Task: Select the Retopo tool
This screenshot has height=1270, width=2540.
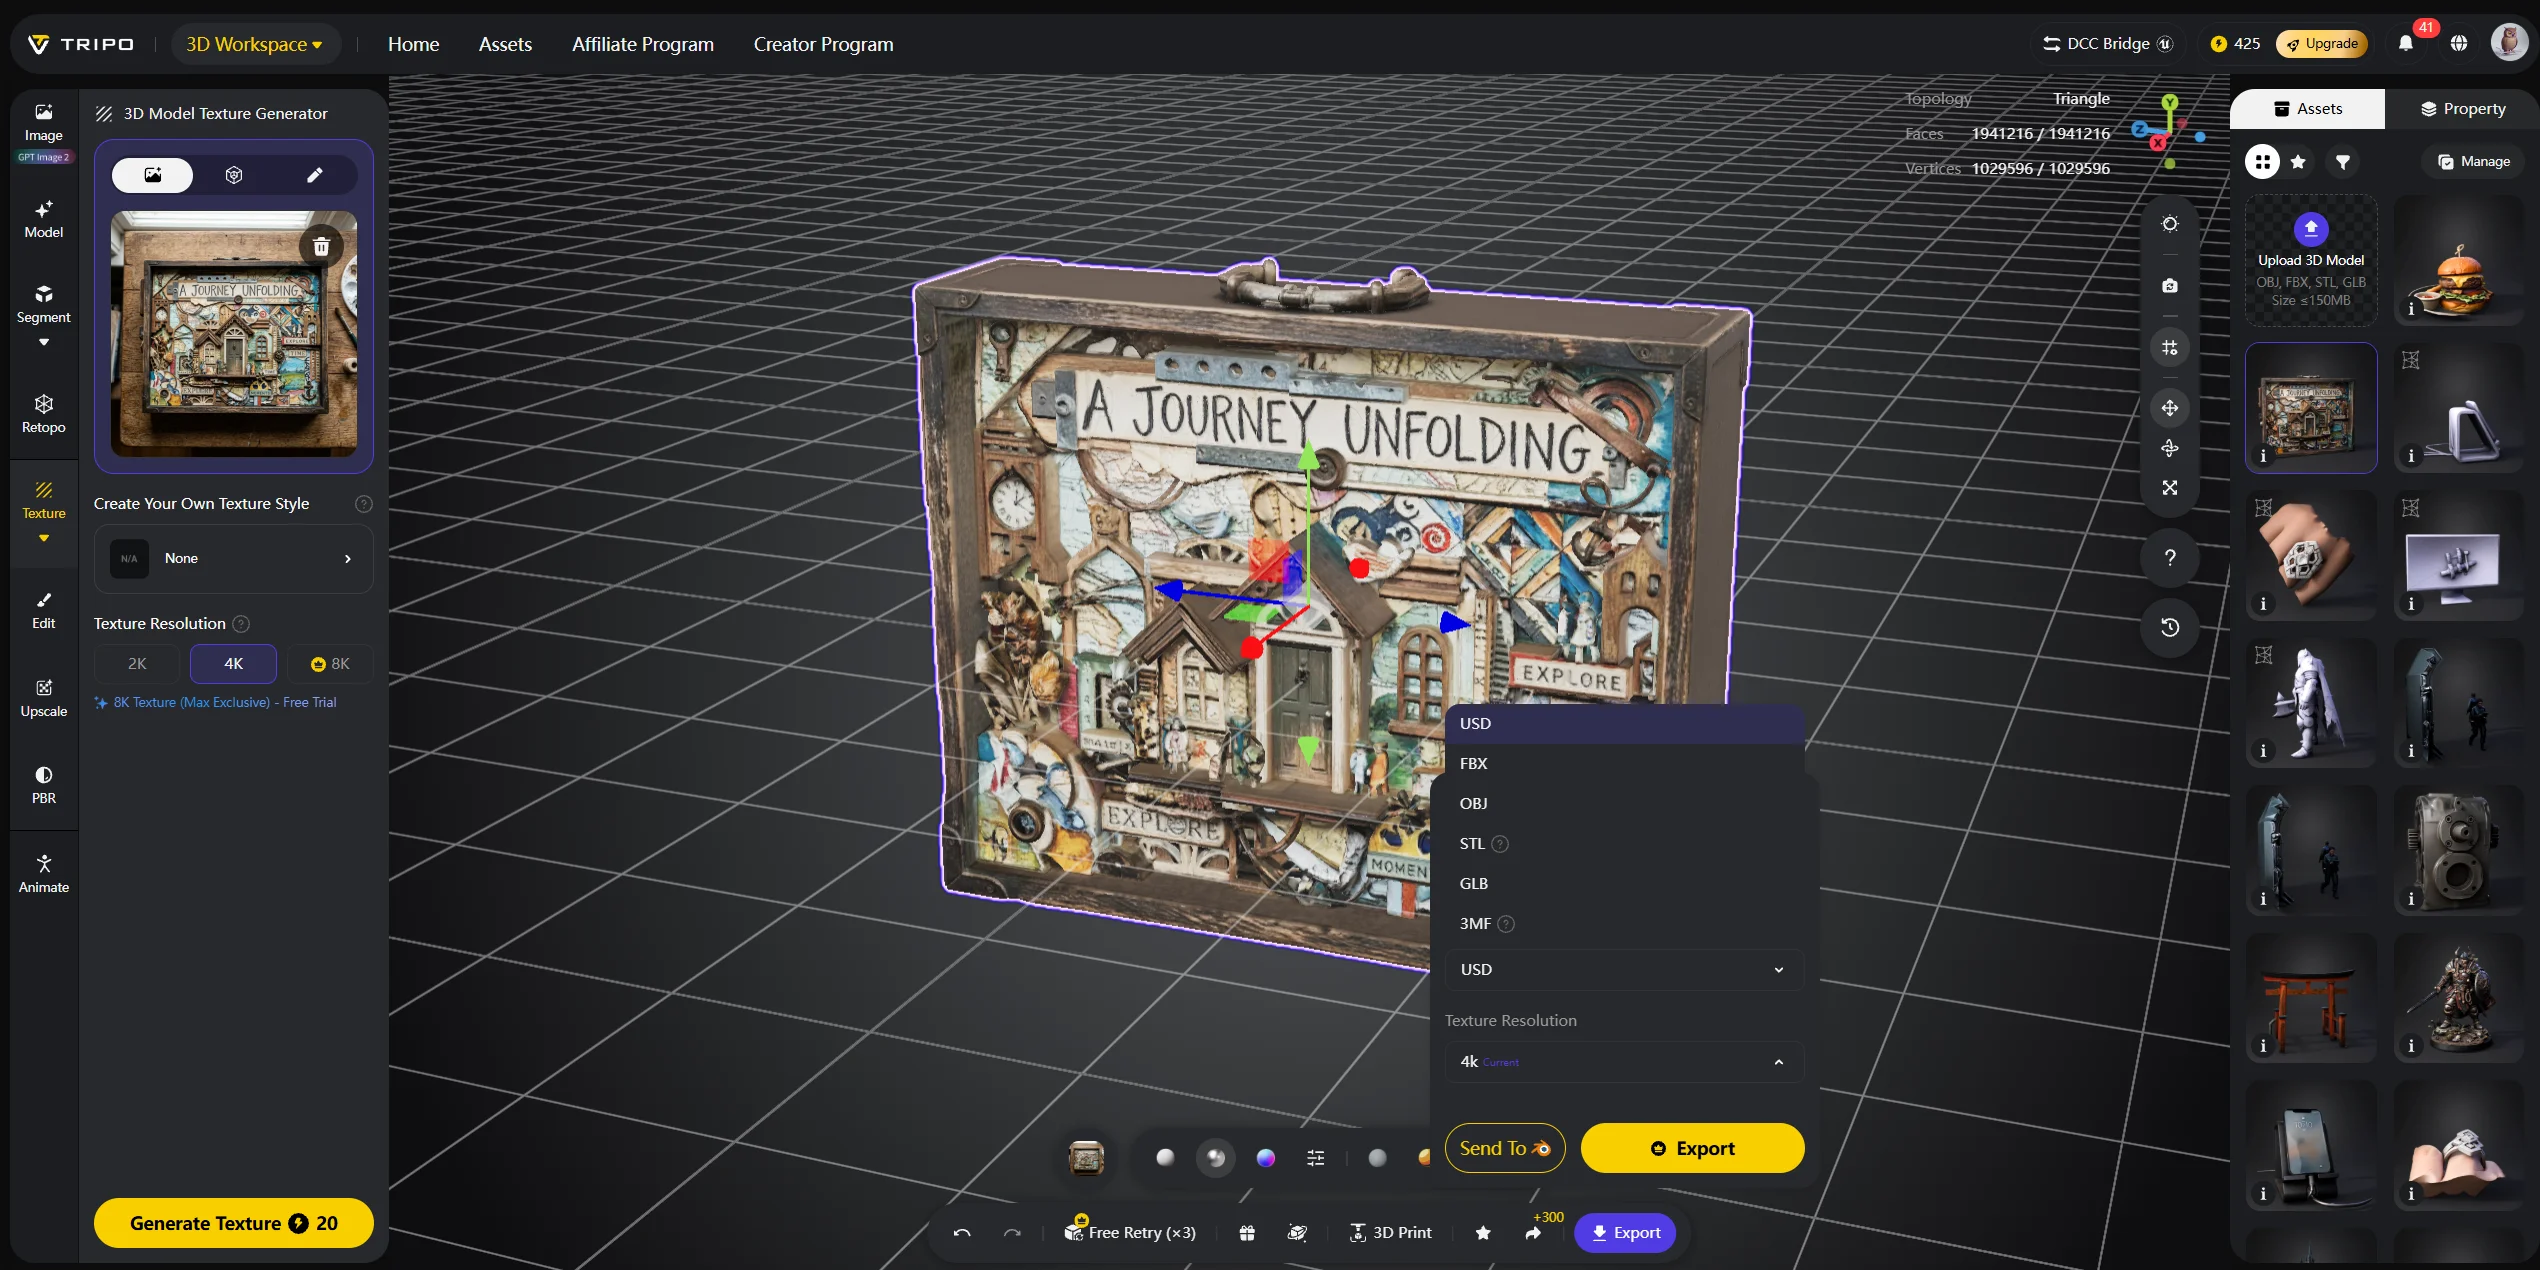Action: point(44,414)
